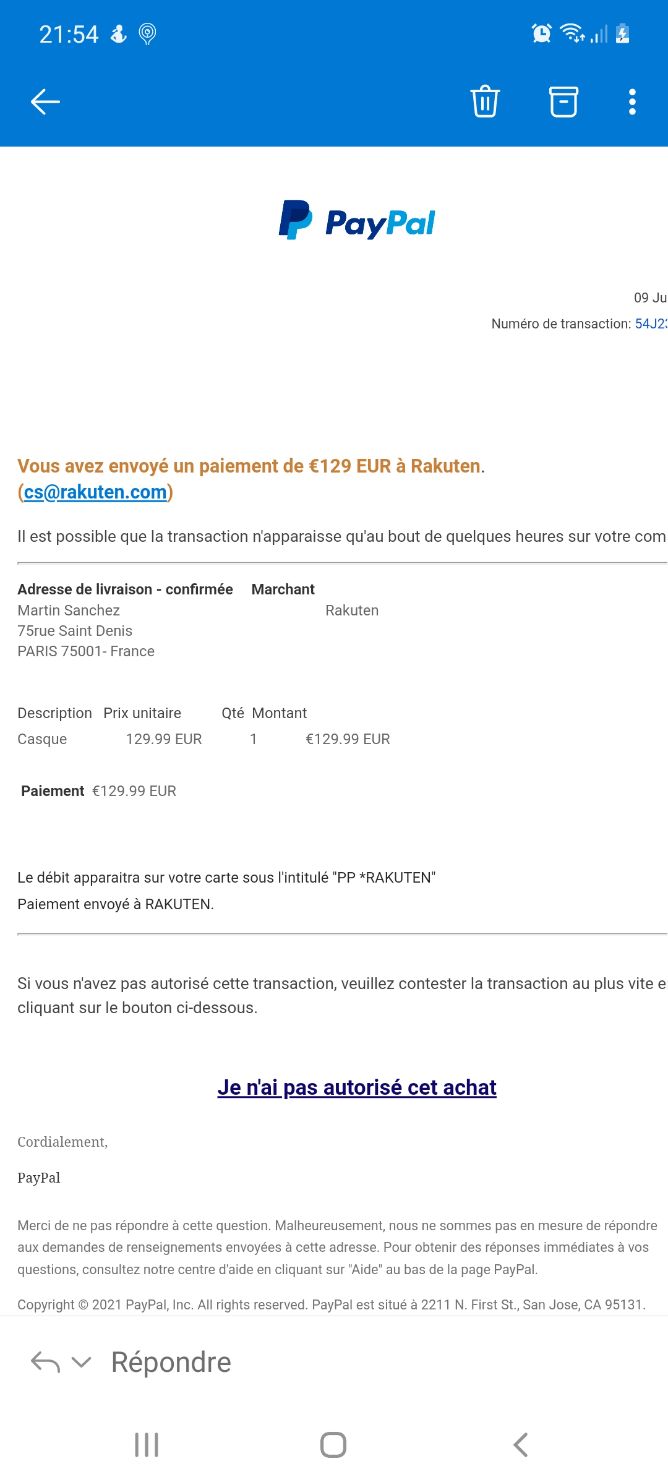Open the cs@rakuten.com email link
The image size is (668, 1484).
tap(95, 492)
